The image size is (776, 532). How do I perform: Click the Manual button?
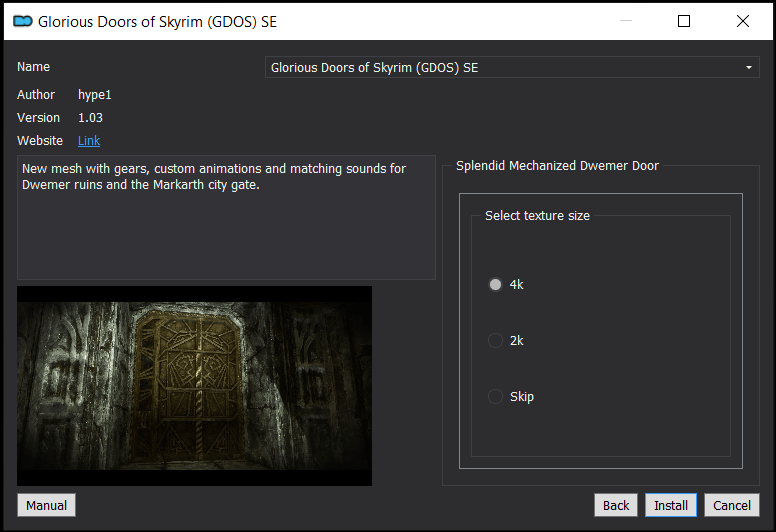tap(47, 505)
